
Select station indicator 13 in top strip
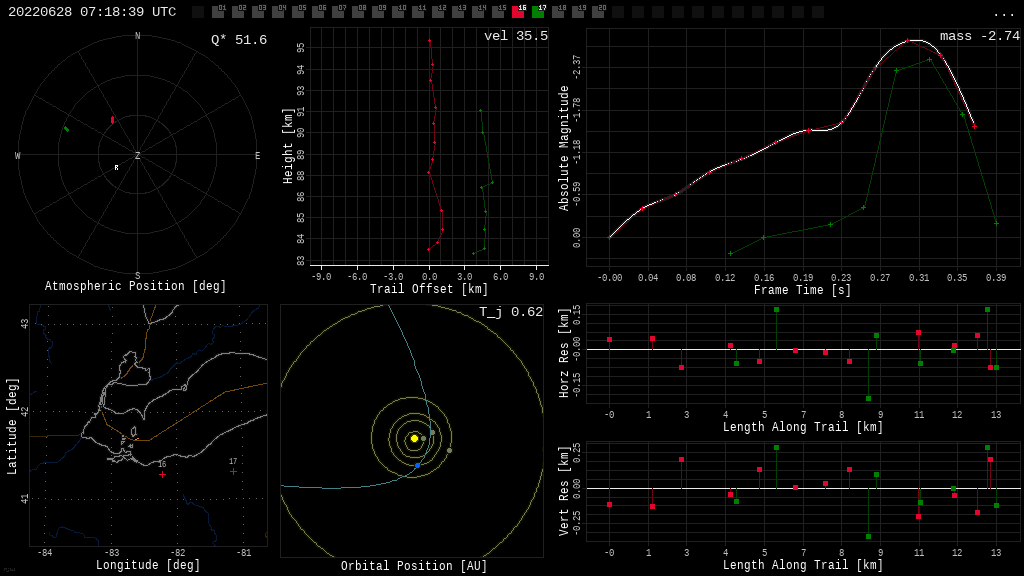pyautogui.click(x=458, y=11)
